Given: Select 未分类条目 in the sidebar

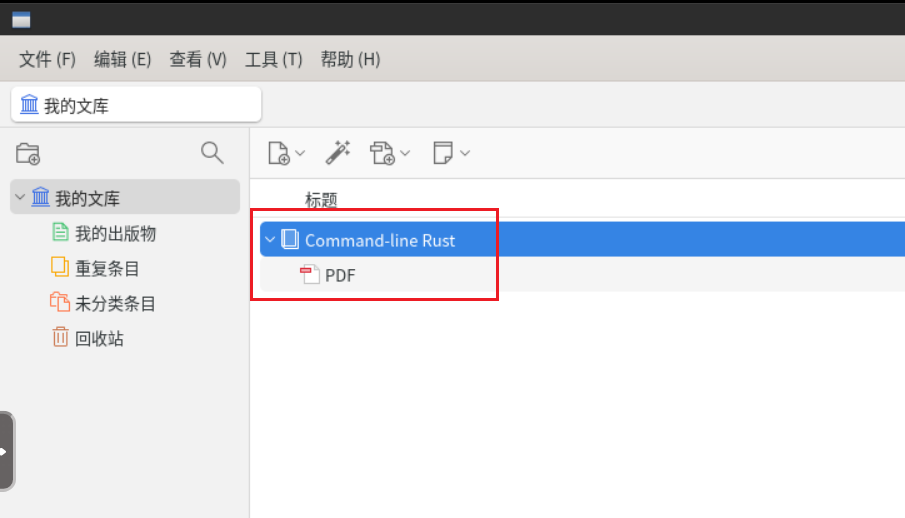Looking at the screenshot, I should point(115,304).
